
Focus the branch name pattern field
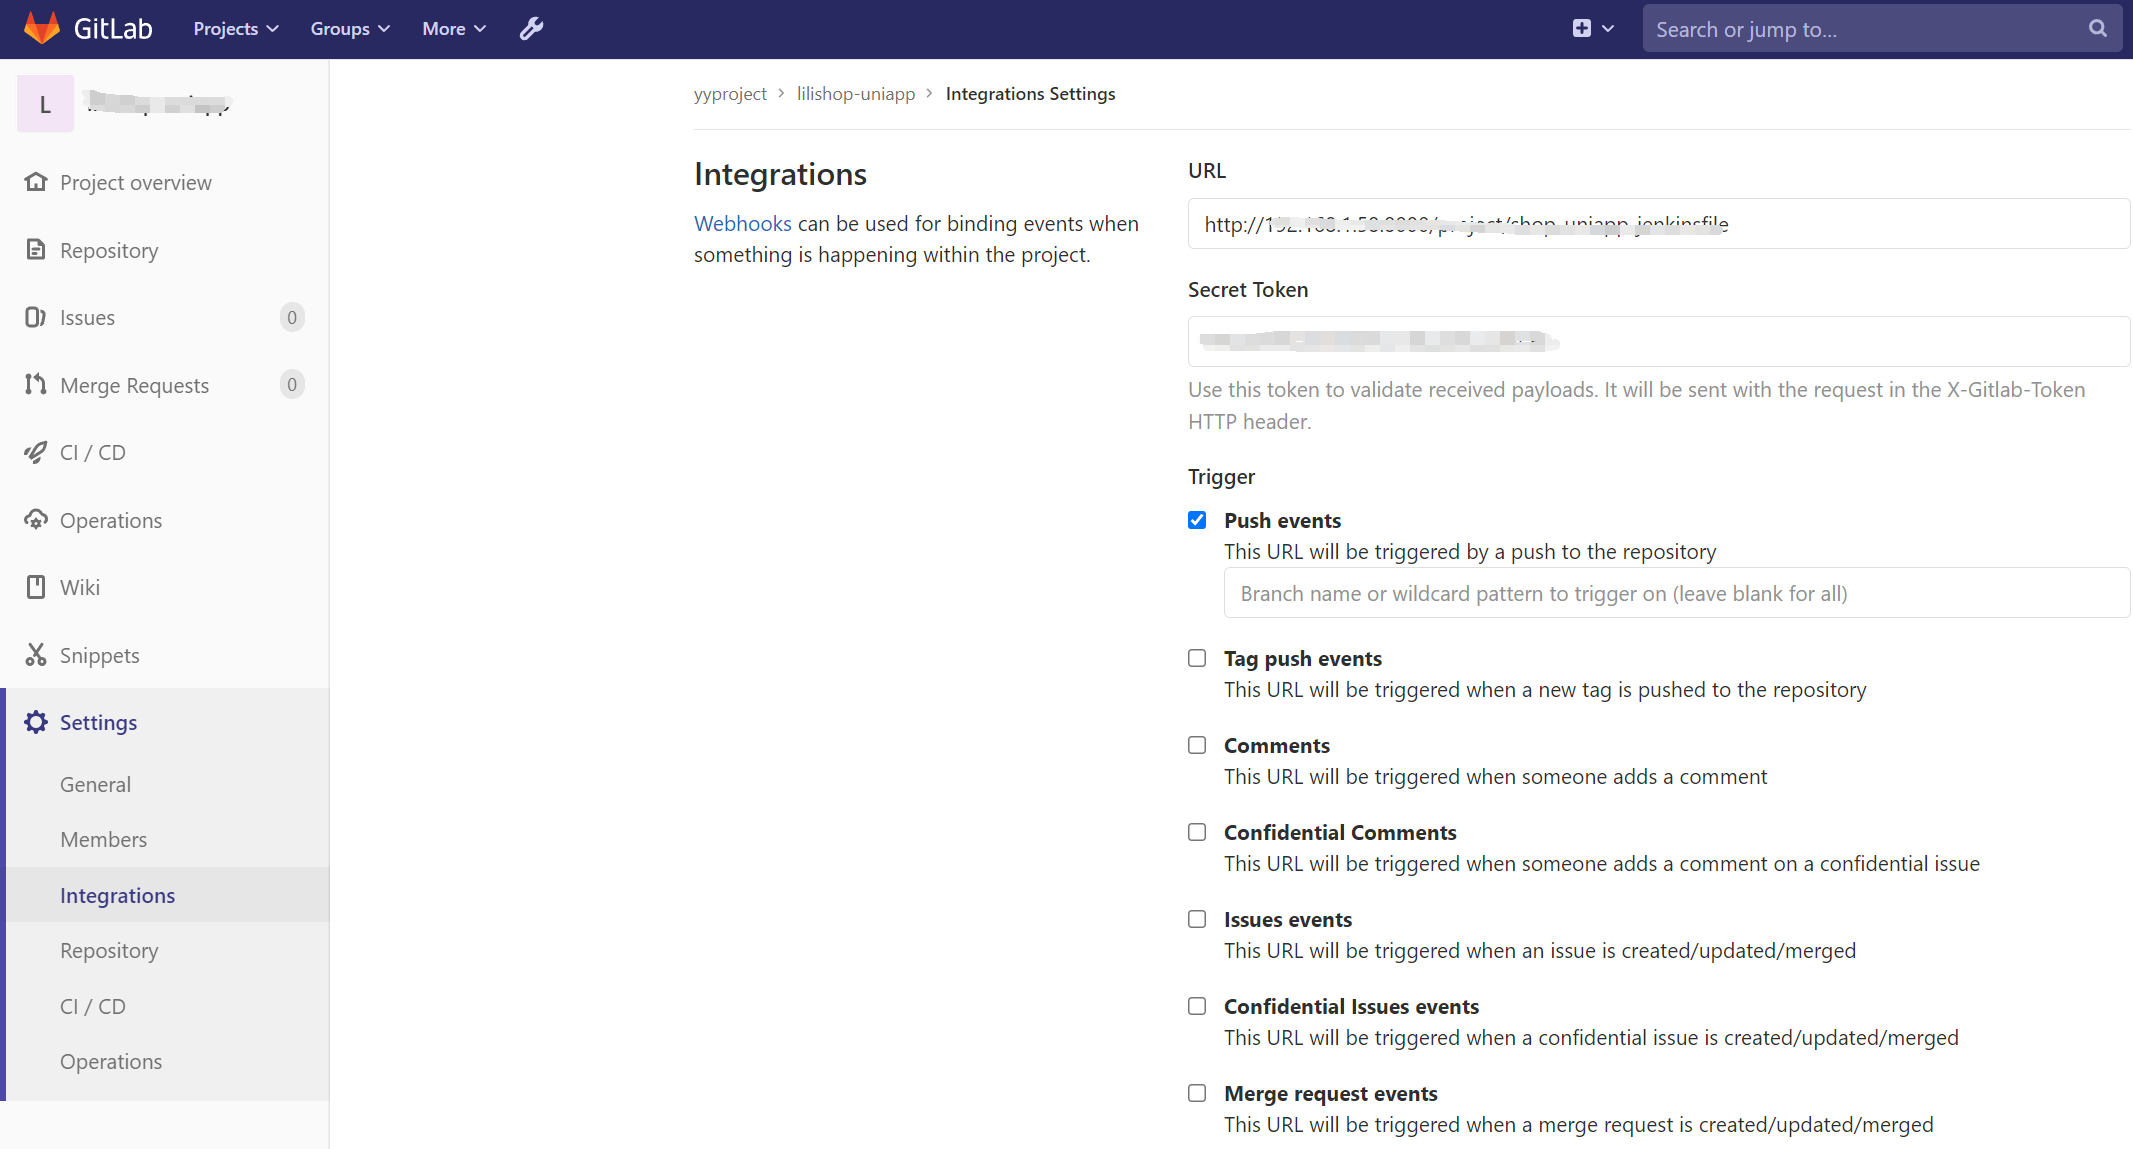[x=1676, y=593]
